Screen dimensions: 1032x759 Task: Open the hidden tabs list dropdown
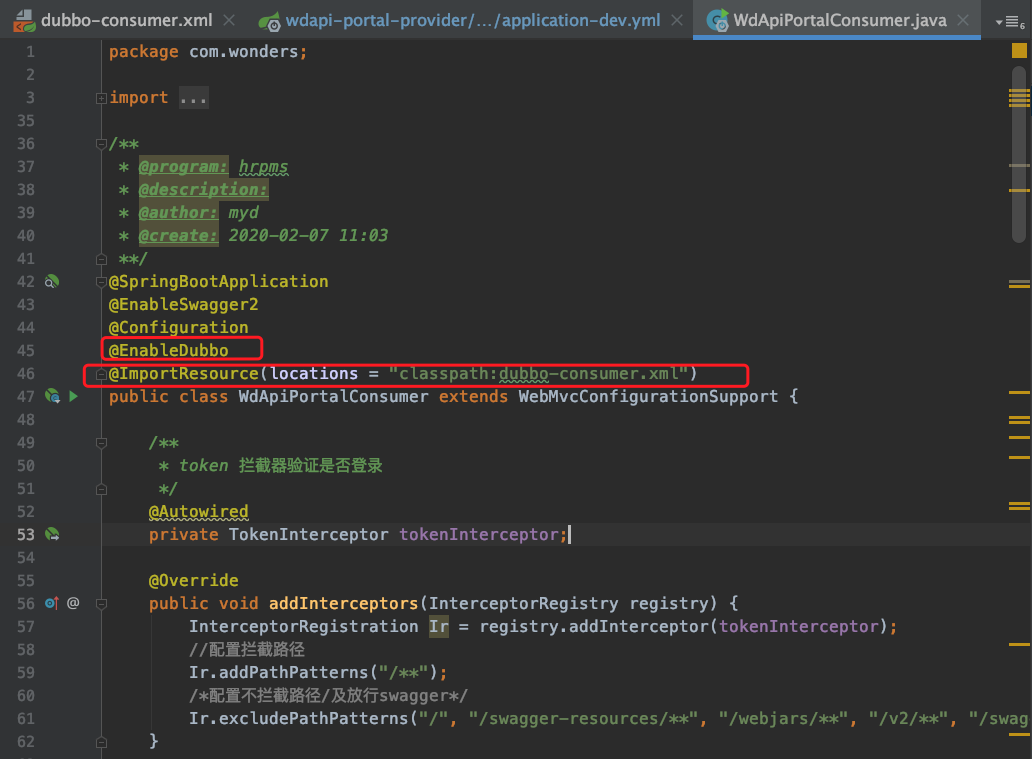pos(1010,22)
